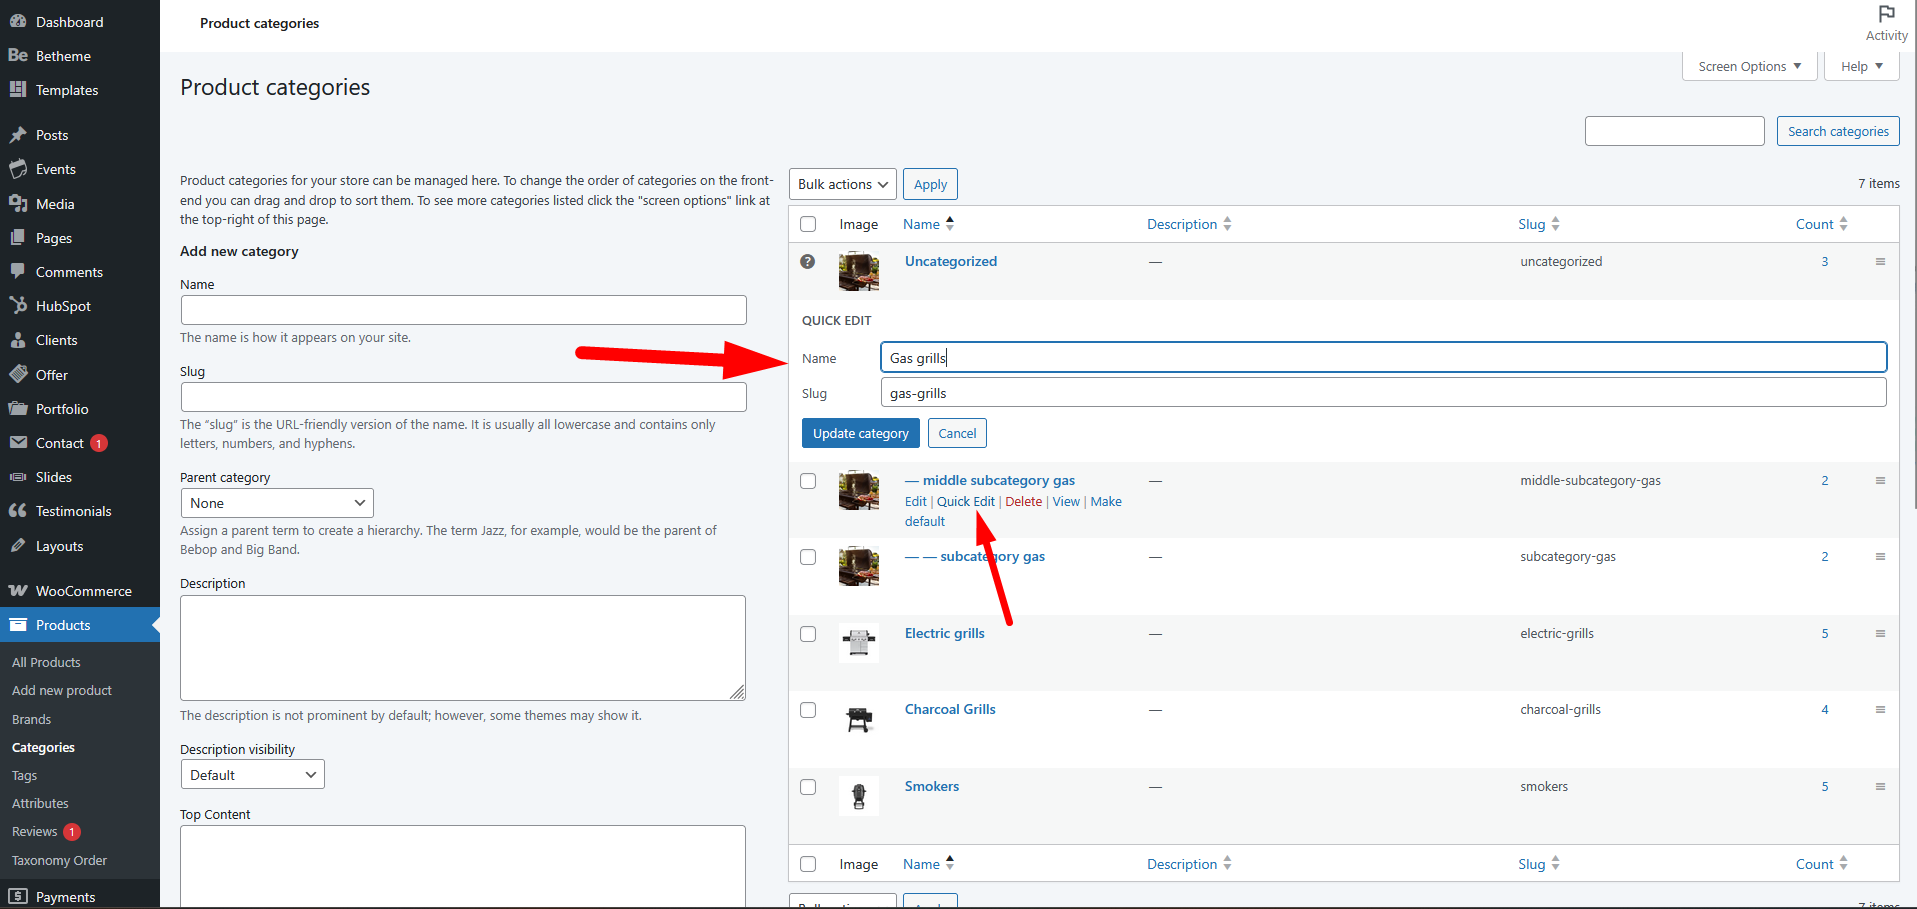Expand the Screen Options panel

pyautogui.click(x=1749, y=67)
